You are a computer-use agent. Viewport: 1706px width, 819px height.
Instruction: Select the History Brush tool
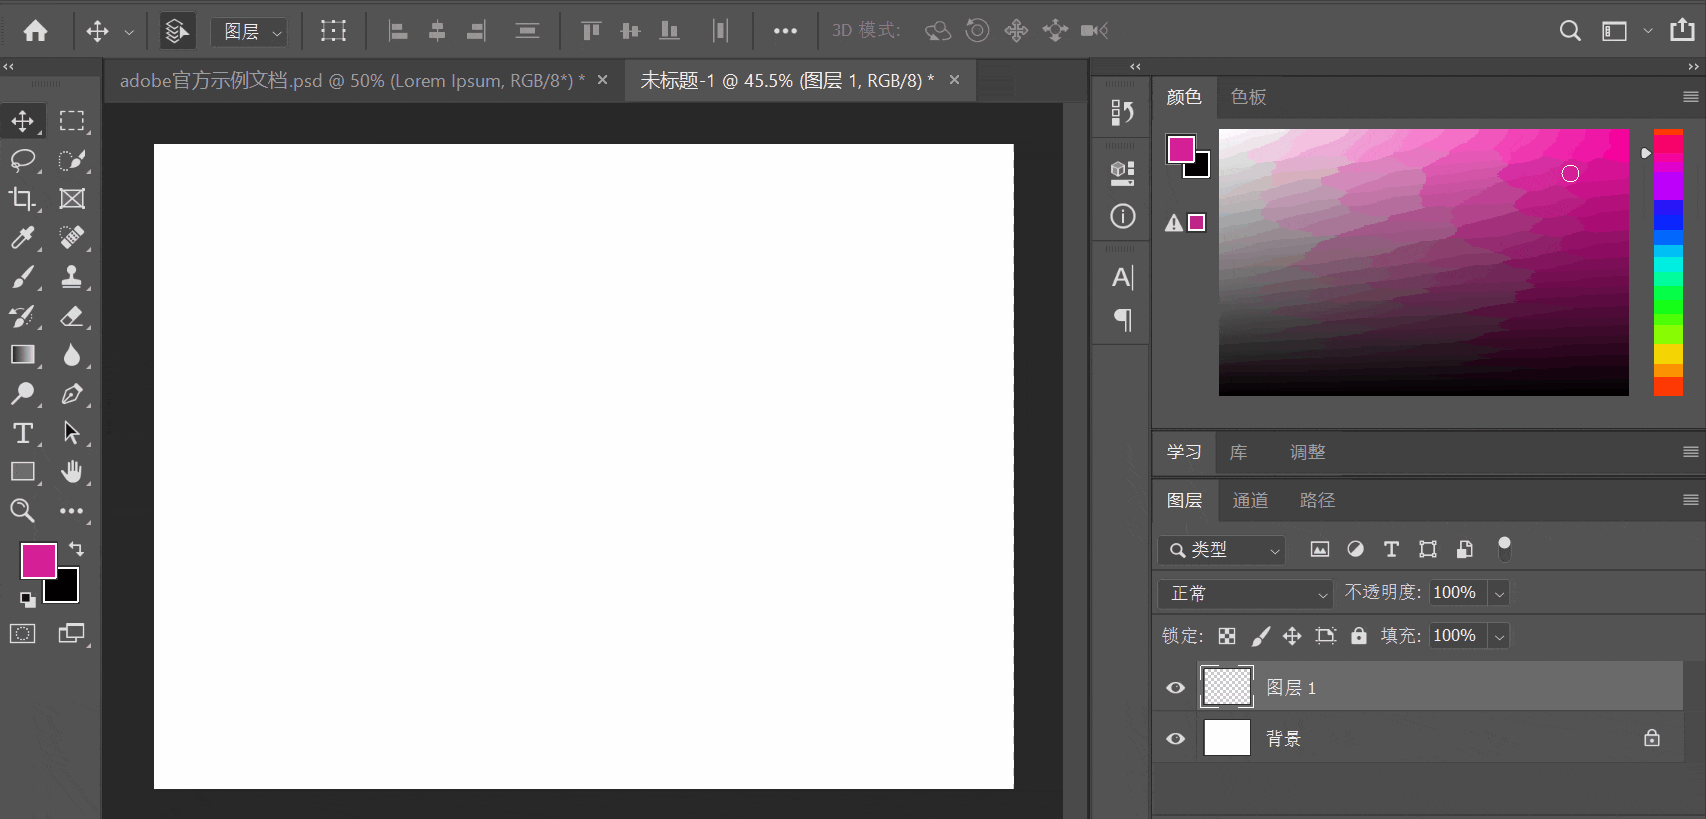point(22,316)
